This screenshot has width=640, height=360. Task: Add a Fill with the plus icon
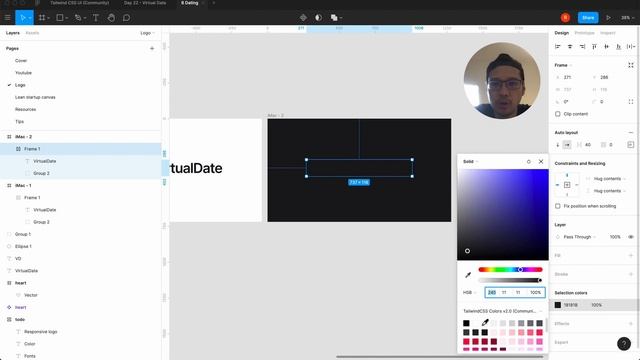[x=631, y=256]
